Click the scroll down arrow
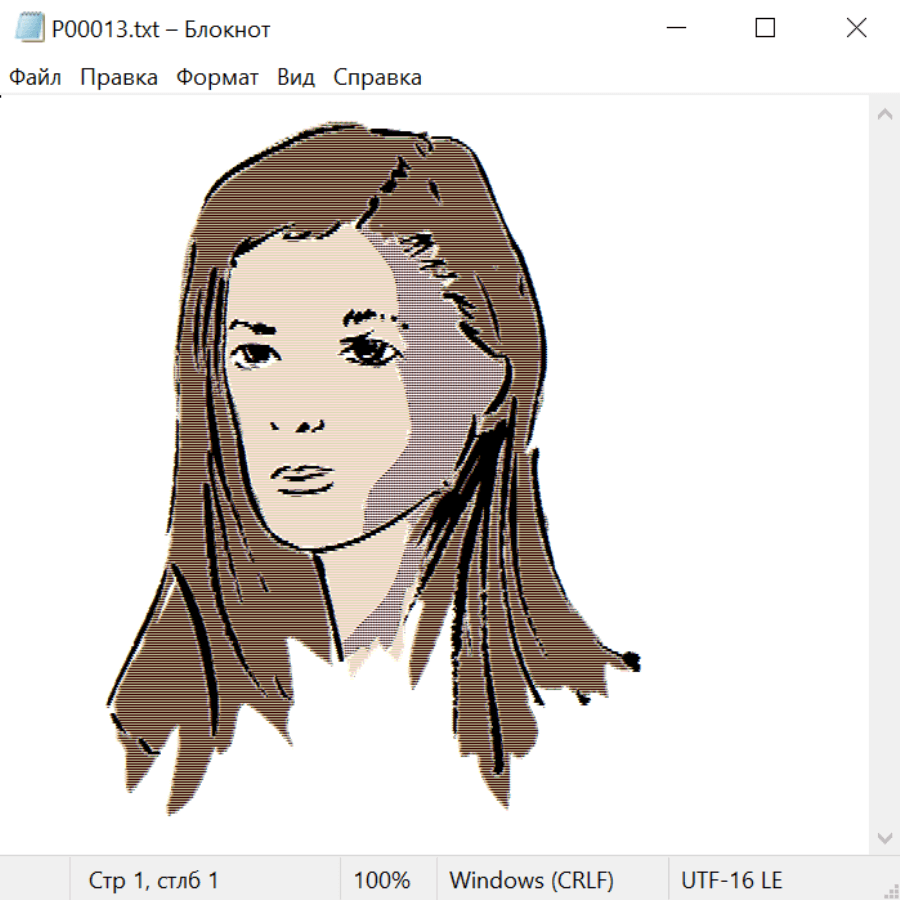 point(884,837)
